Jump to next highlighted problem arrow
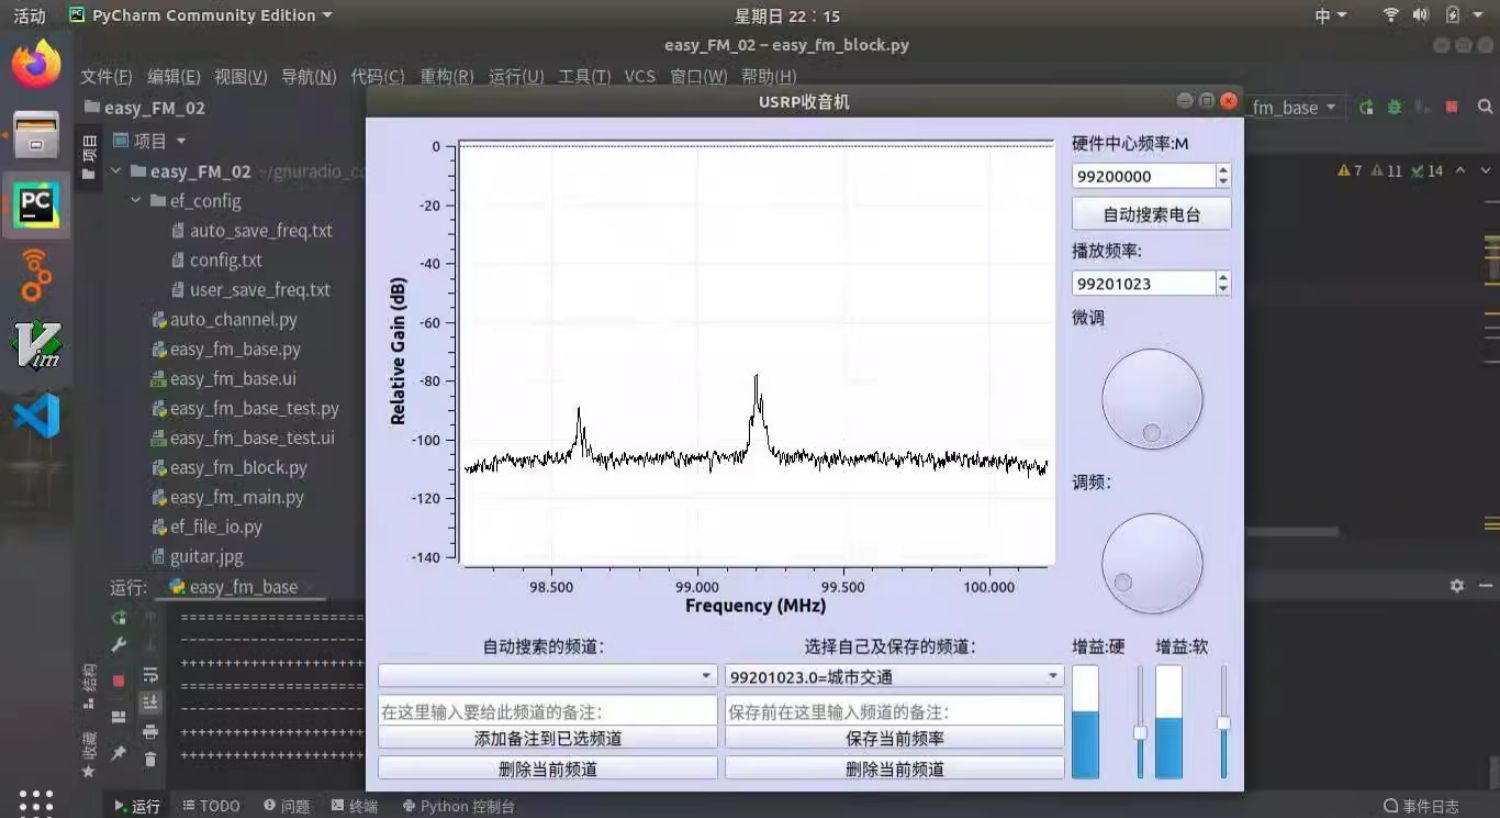 [x=1485, y=171]
